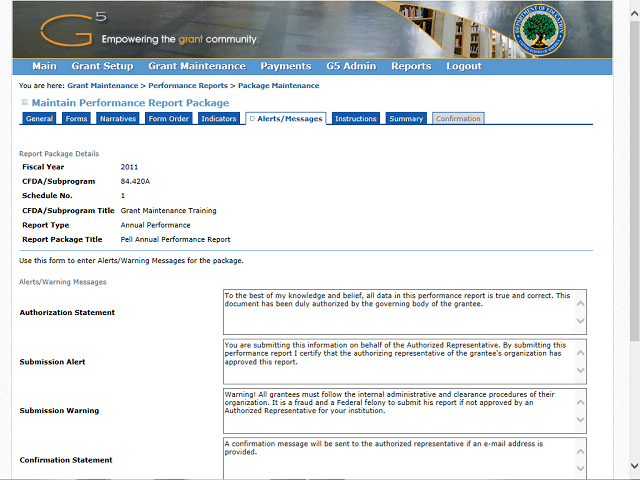Click the icon beside Maintain Performance Report Package
This screenshot has height=480, width=640.
tap(24, 102)
